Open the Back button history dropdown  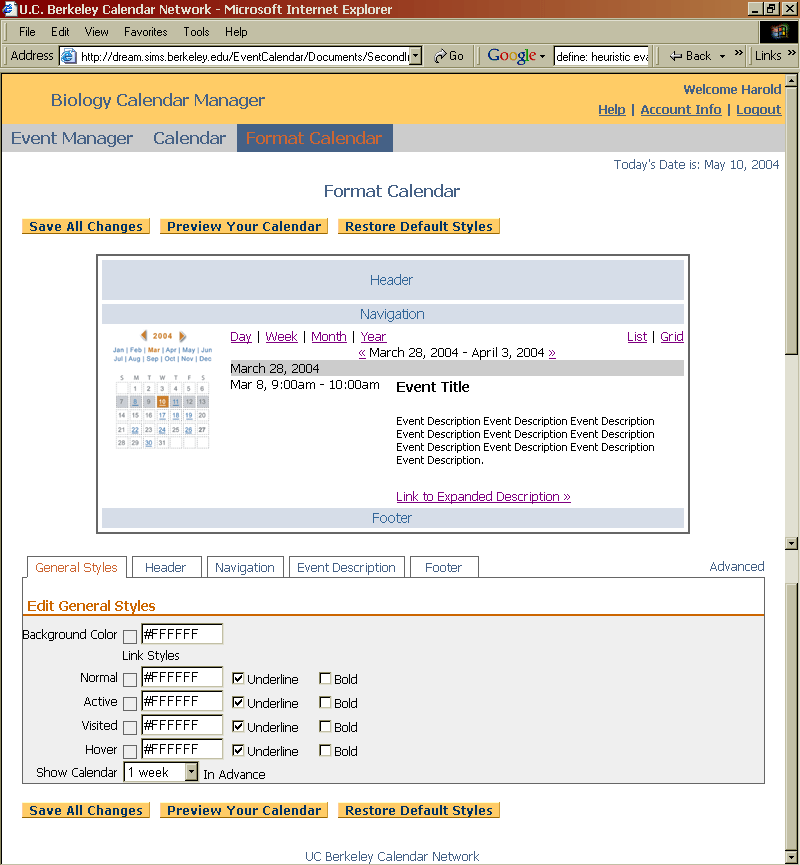click(722, 56)
